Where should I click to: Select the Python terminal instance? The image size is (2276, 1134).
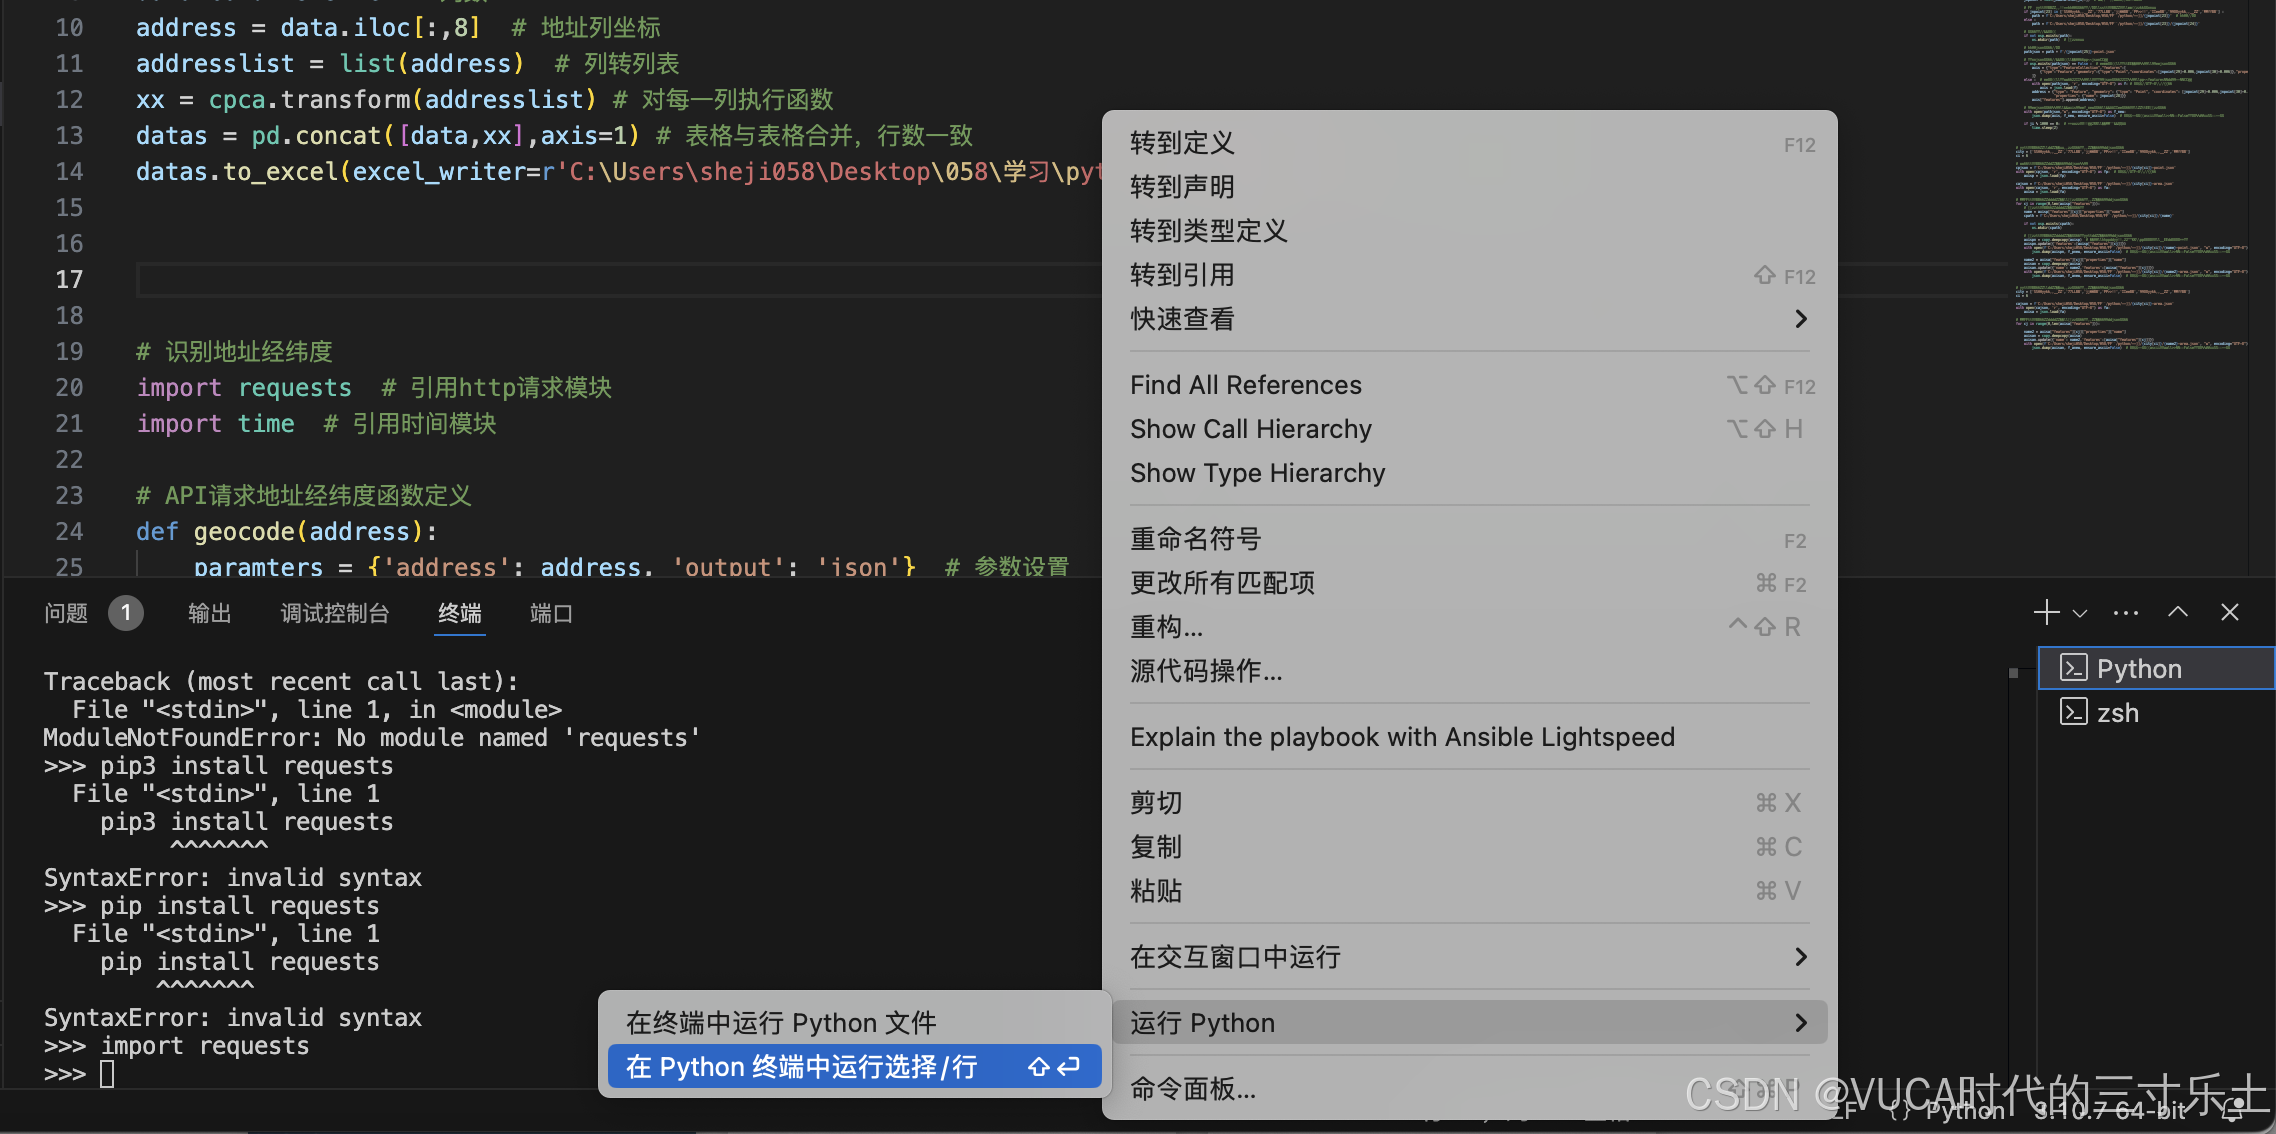point(2139,669)
